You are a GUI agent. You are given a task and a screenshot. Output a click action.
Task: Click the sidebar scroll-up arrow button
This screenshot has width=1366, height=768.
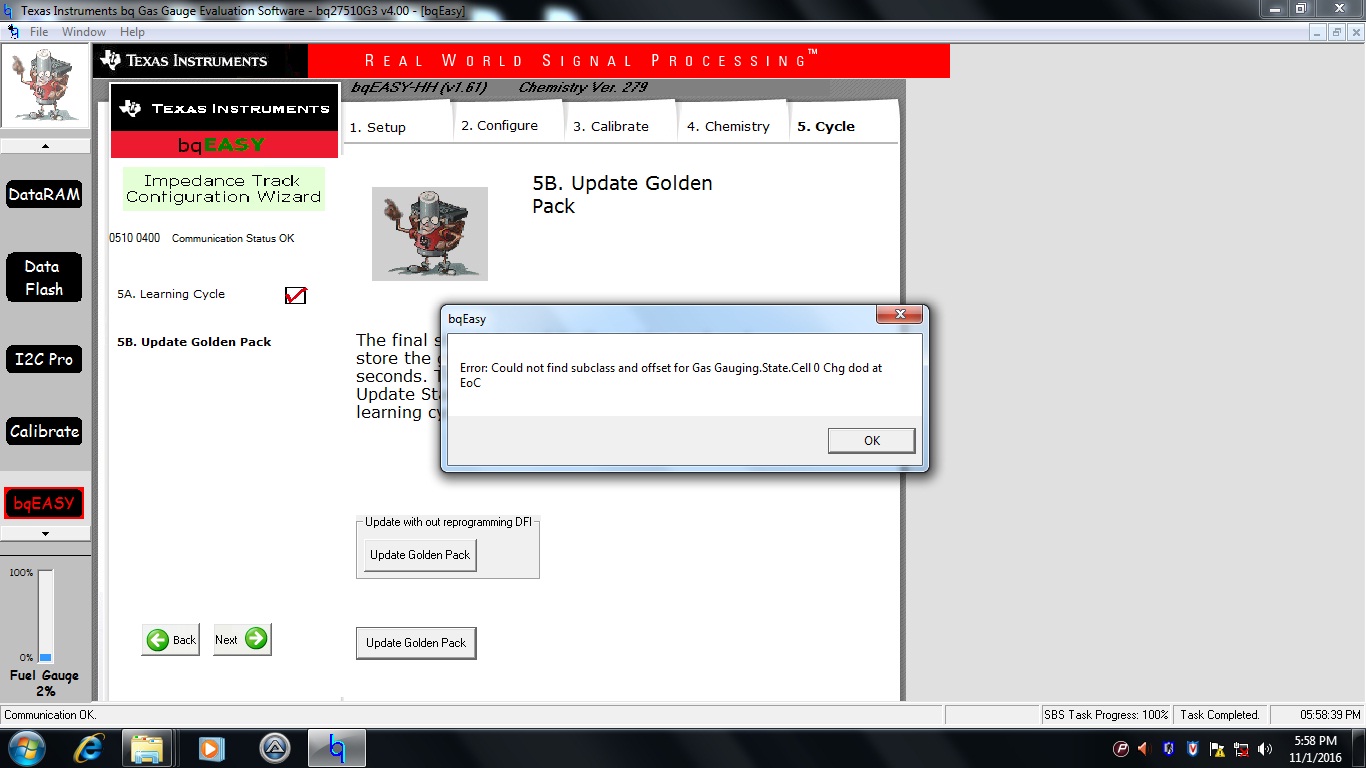click(45, 146)
